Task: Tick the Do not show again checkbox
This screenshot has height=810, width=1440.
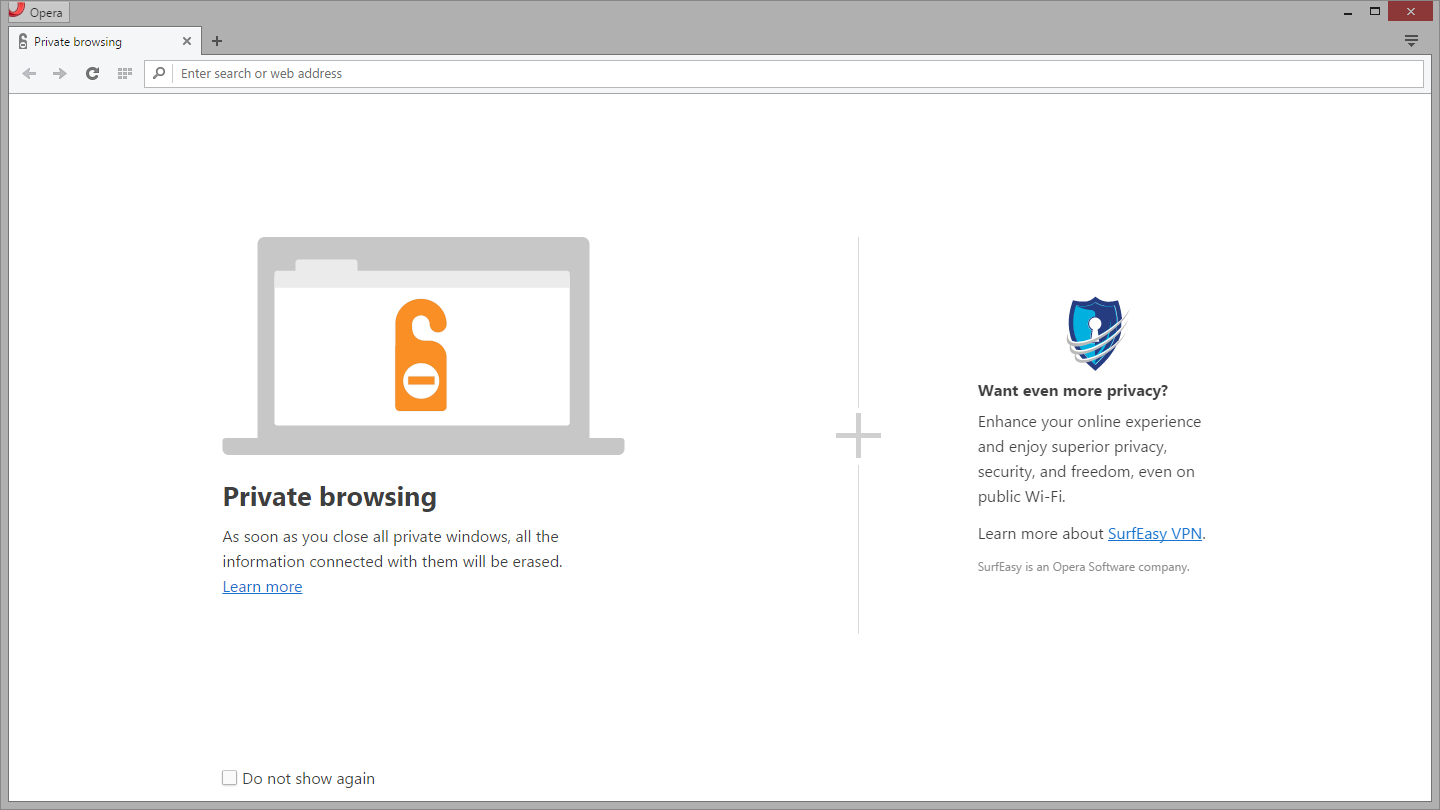Action: coord(230,778)
